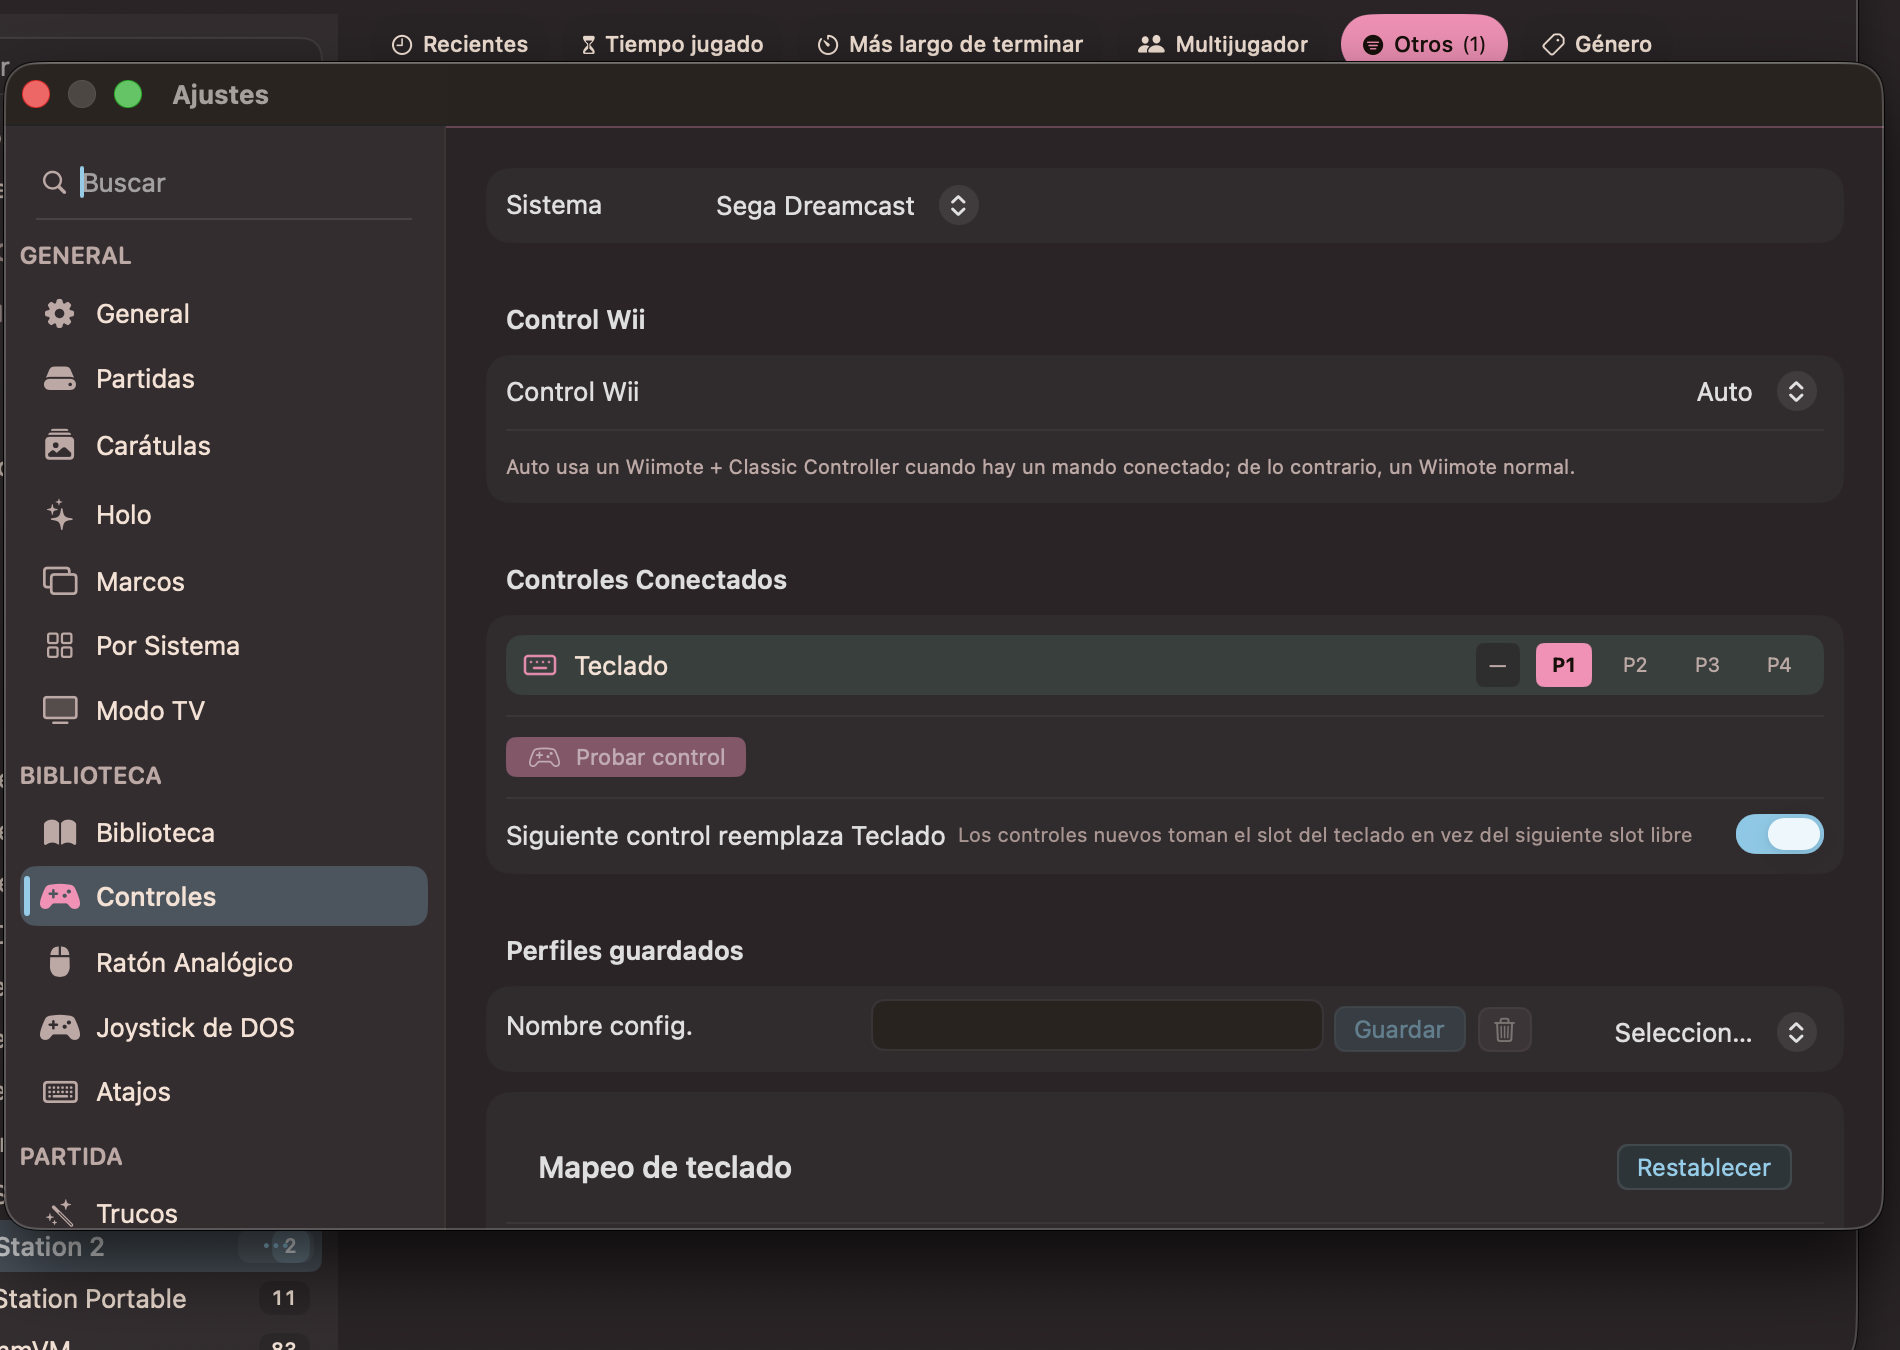This screenshot has width=1900, height=1350.
Task: Select the Trucos wand icon
Action: pos(60,1212)
